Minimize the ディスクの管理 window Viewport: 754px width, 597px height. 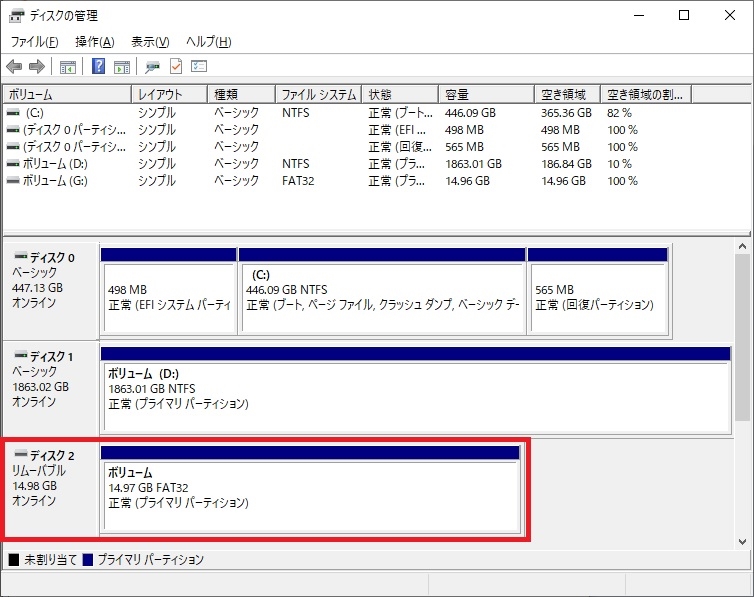tap(639, 15)
